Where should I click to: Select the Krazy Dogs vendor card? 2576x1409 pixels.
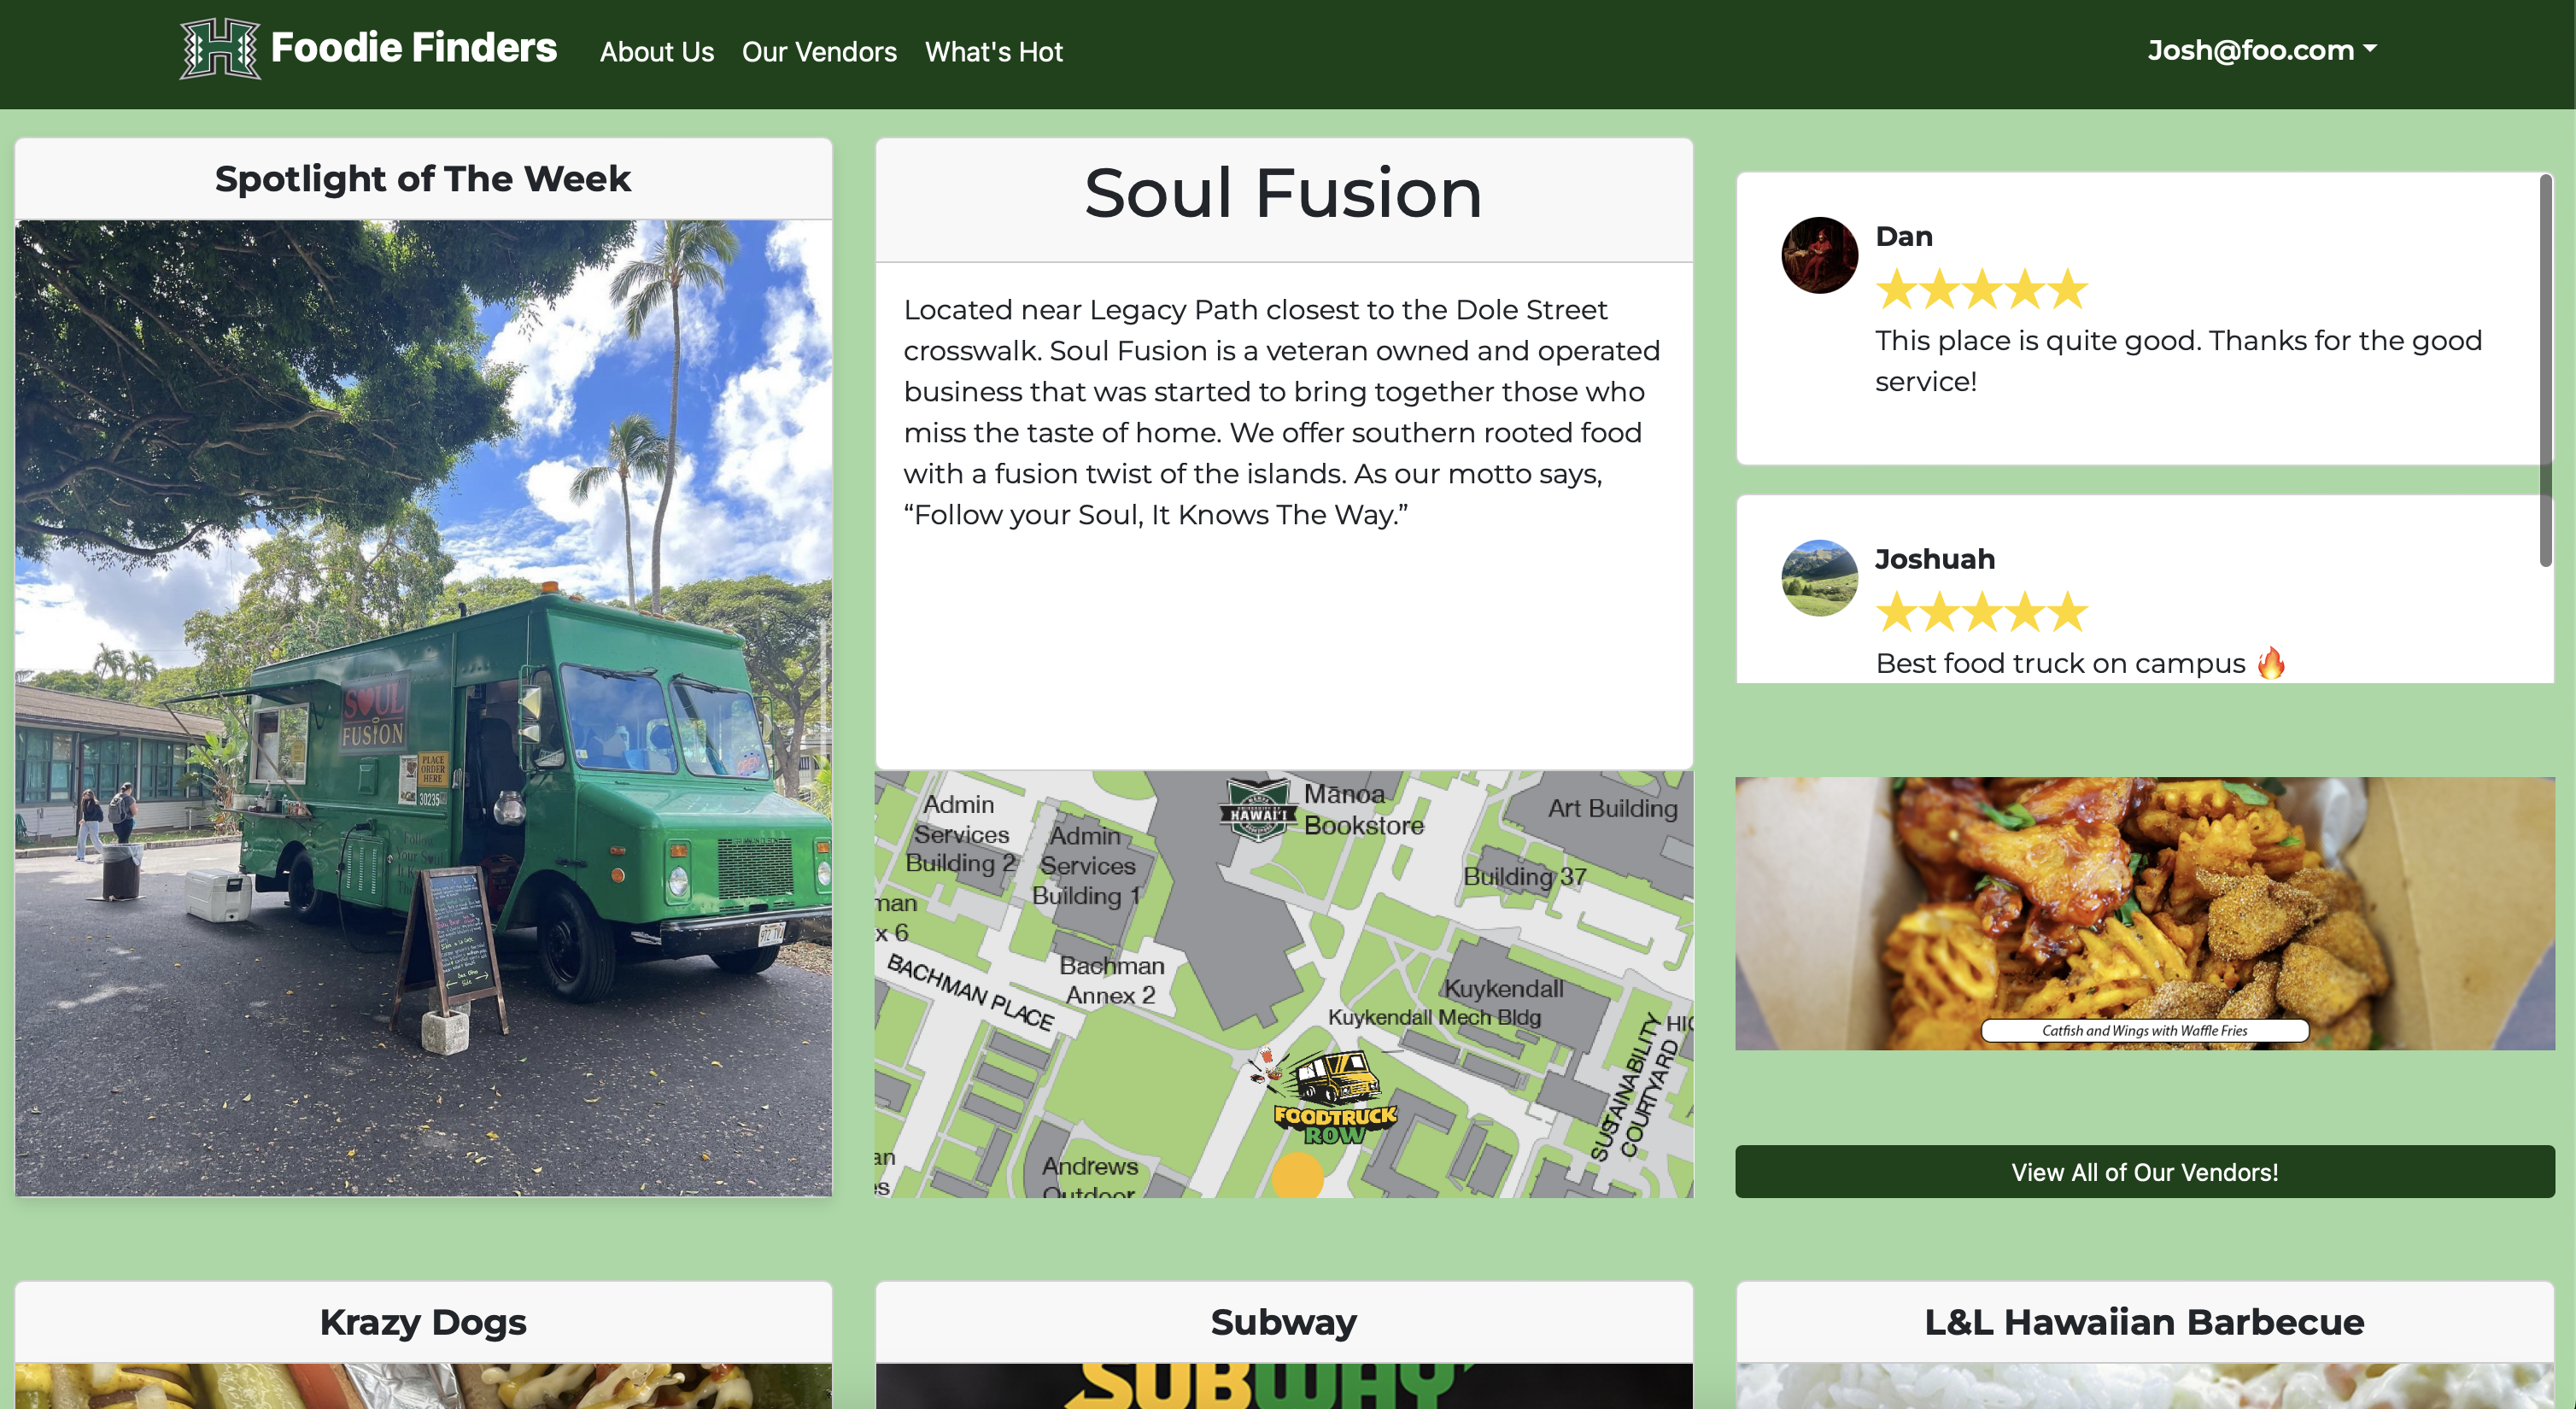[423, 1344]
